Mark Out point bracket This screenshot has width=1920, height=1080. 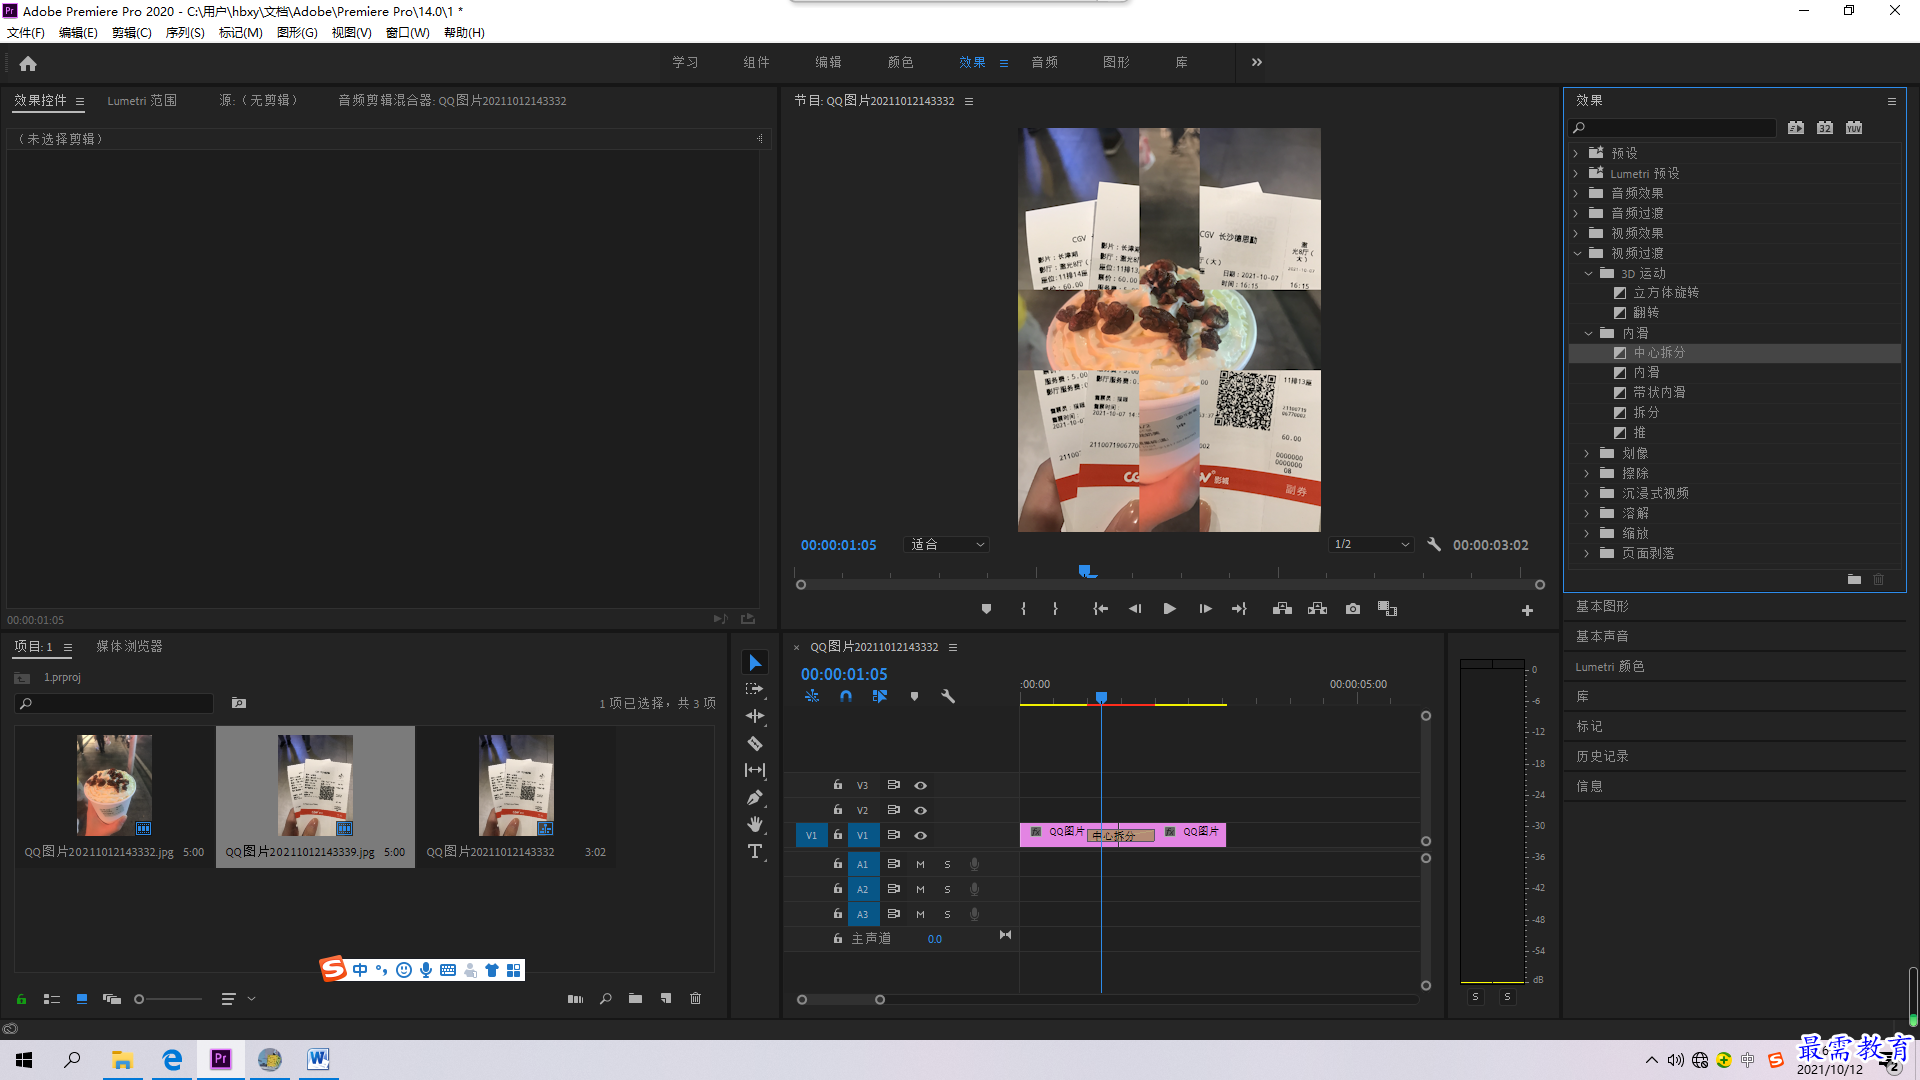coord(1055,609)
